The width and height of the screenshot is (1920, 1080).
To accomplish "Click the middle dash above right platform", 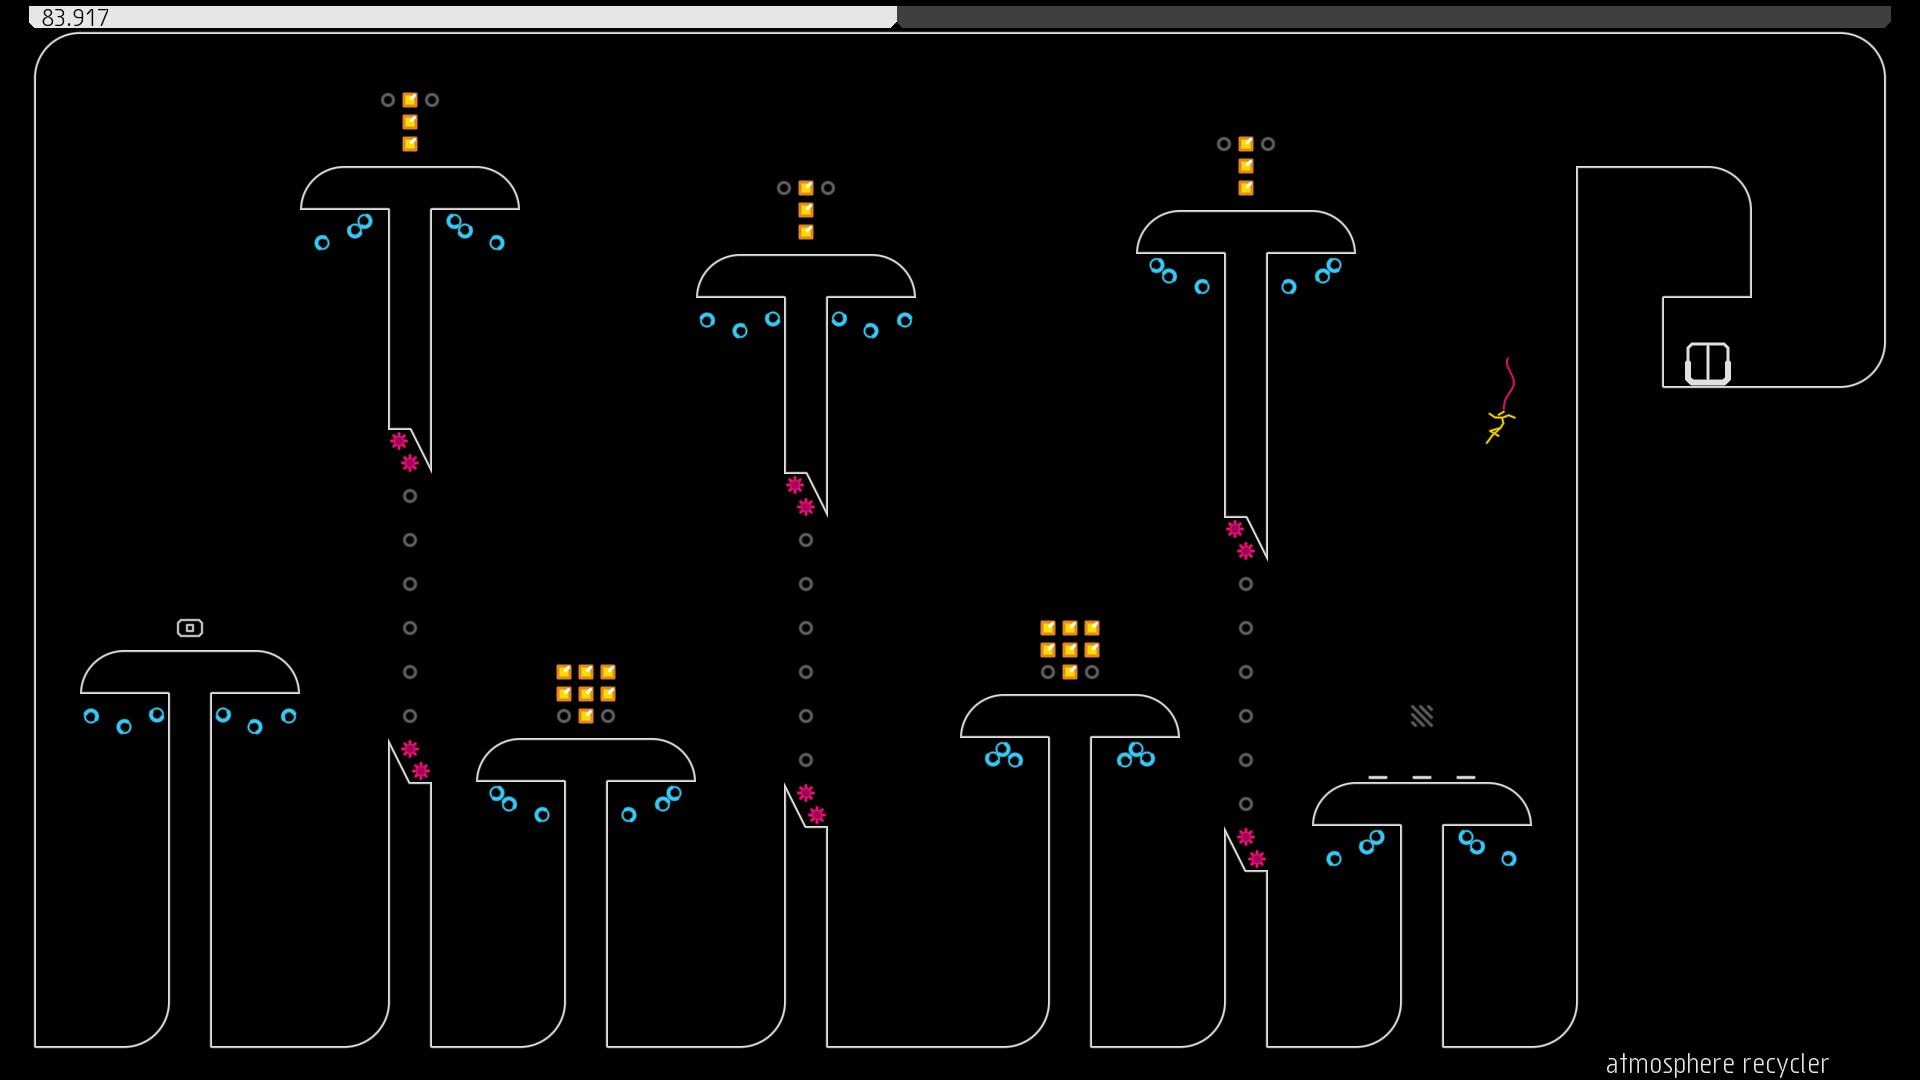I will pyautogui.click(x=1422, y=777).
